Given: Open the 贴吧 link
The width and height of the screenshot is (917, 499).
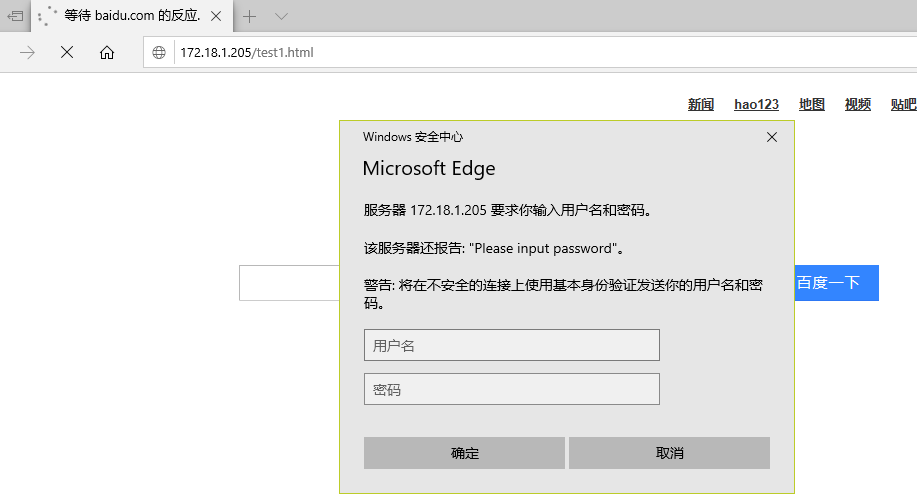Looking at the screenshot, I should [903, 105].
